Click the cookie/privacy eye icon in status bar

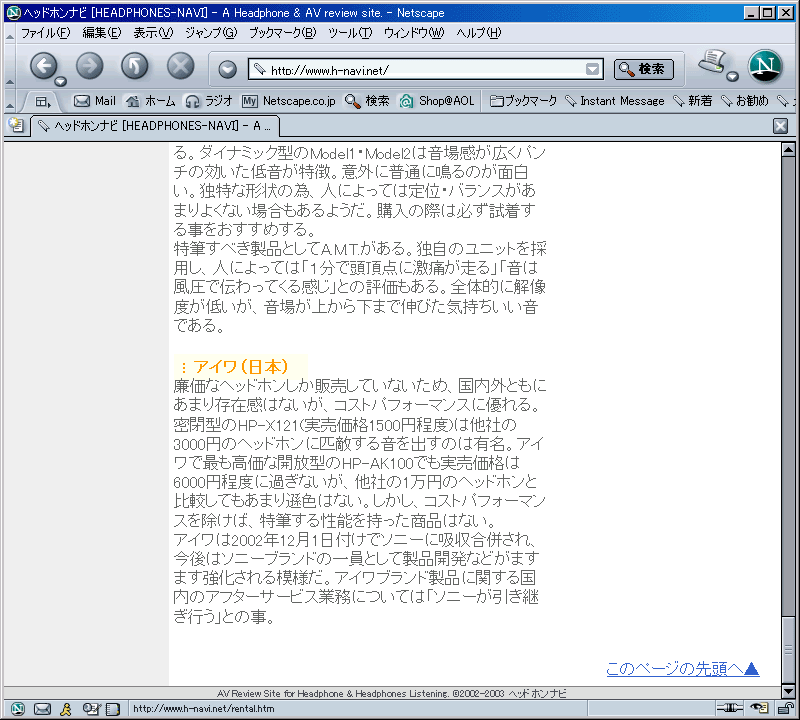click(759, 708)
